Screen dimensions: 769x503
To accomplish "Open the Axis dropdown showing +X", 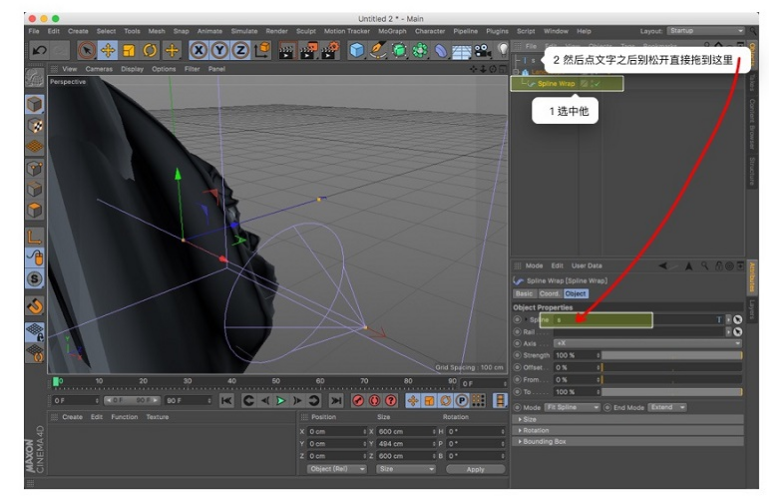I will pos(647,343).
